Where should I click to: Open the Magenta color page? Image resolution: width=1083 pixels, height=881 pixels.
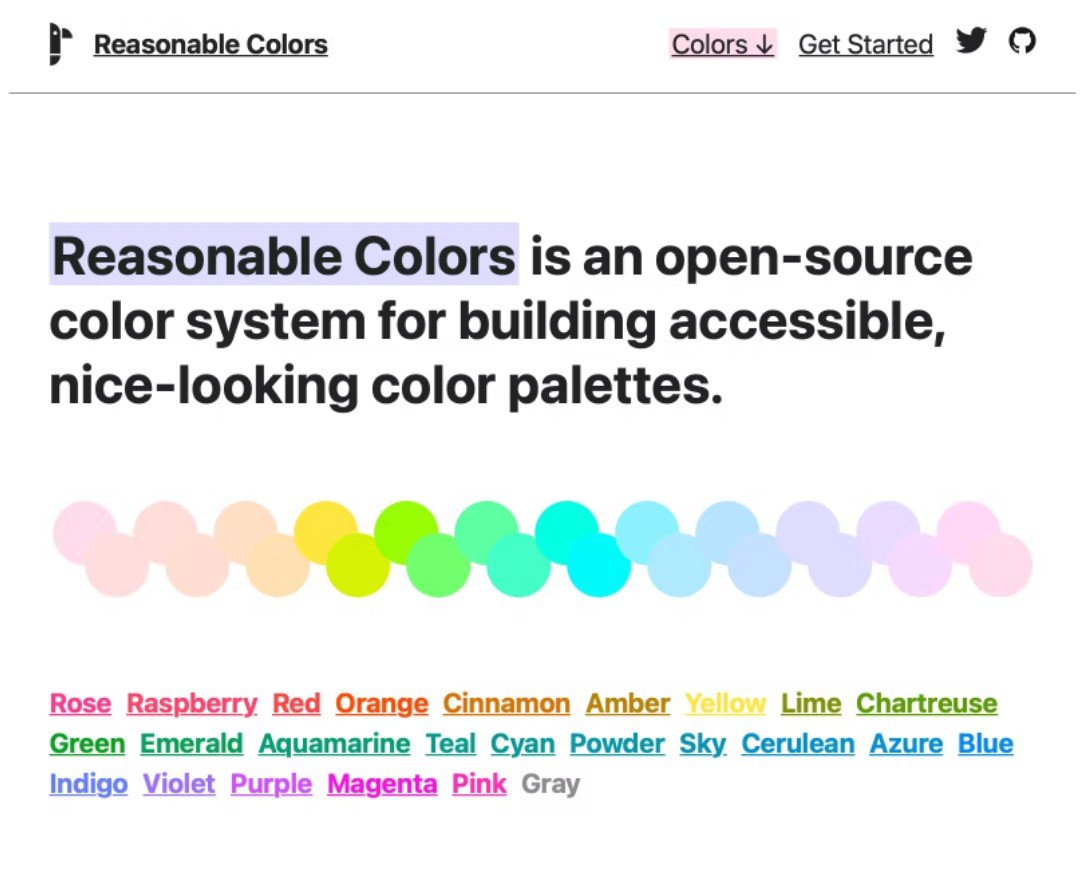[x=381, y=783]
